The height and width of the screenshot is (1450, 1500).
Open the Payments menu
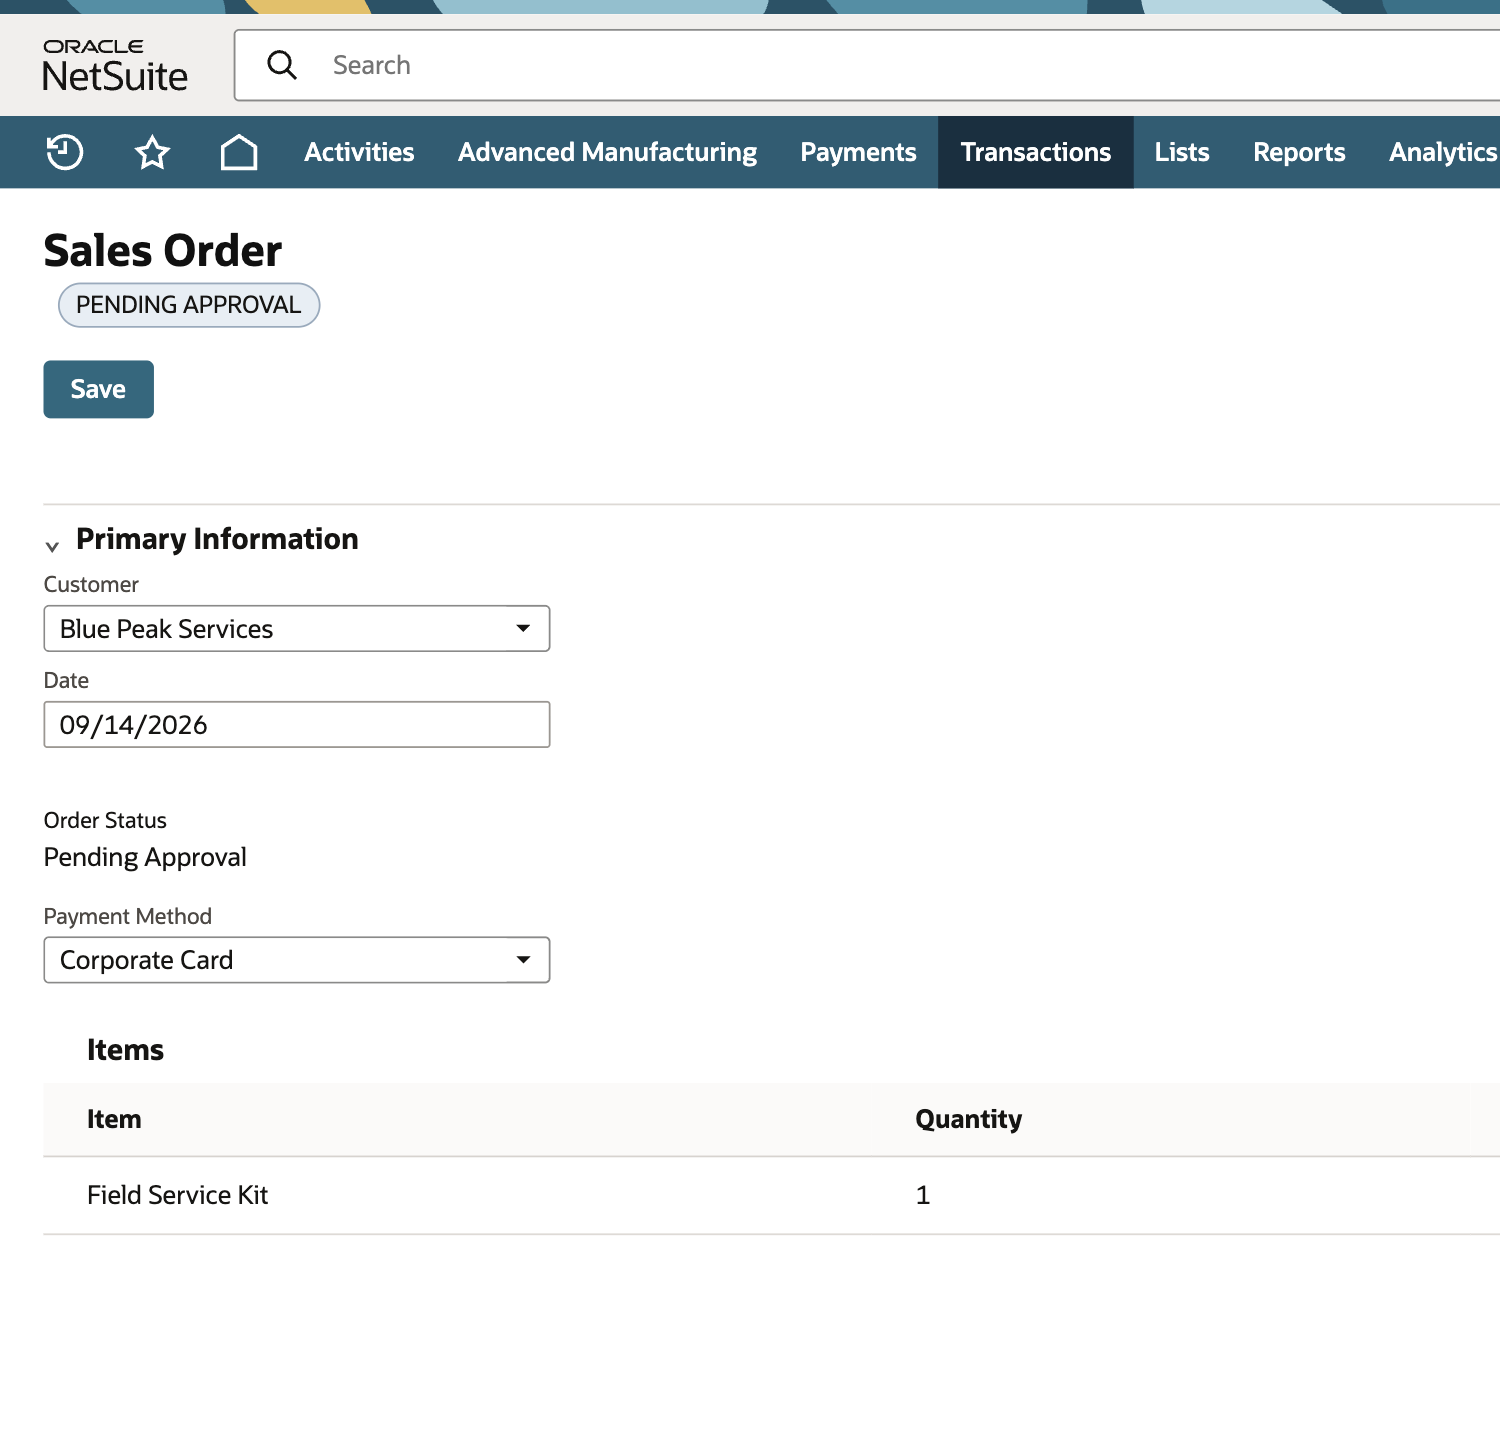pyautogui.click(x=858, y=152)
